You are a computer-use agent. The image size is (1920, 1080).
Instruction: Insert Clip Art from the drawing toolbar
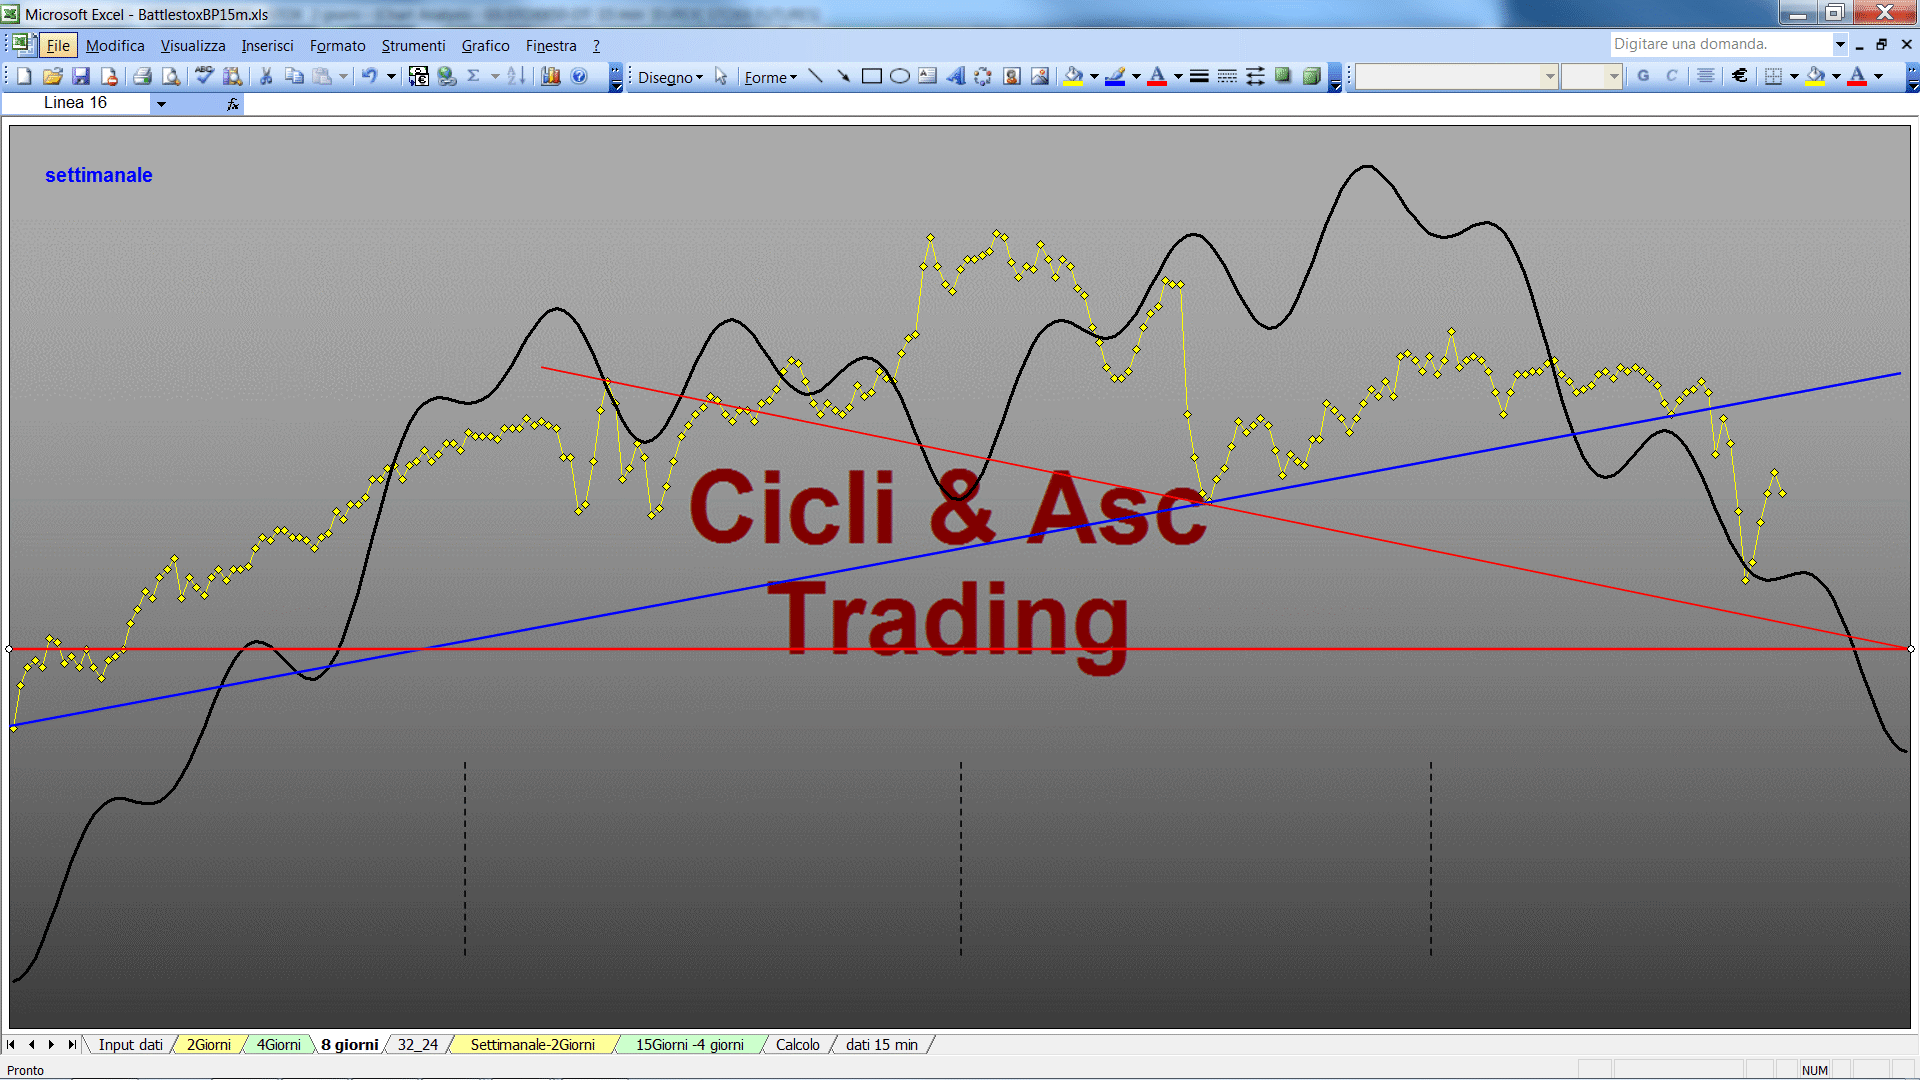[x=1012, y=76]
